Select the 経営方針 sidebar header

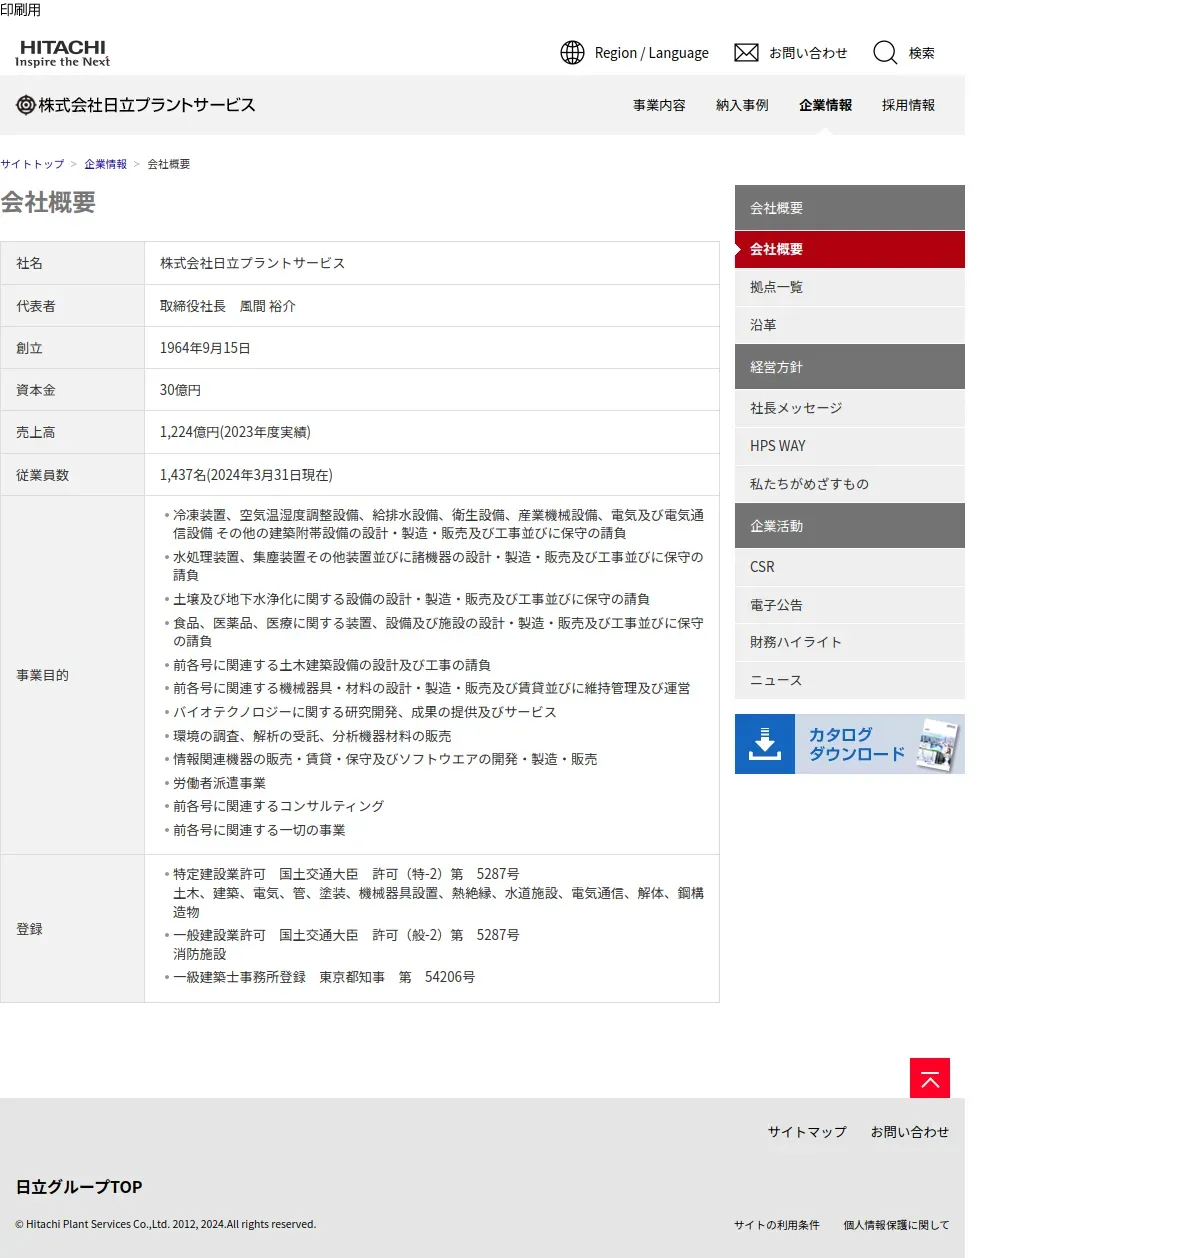[x=850, y=367]
